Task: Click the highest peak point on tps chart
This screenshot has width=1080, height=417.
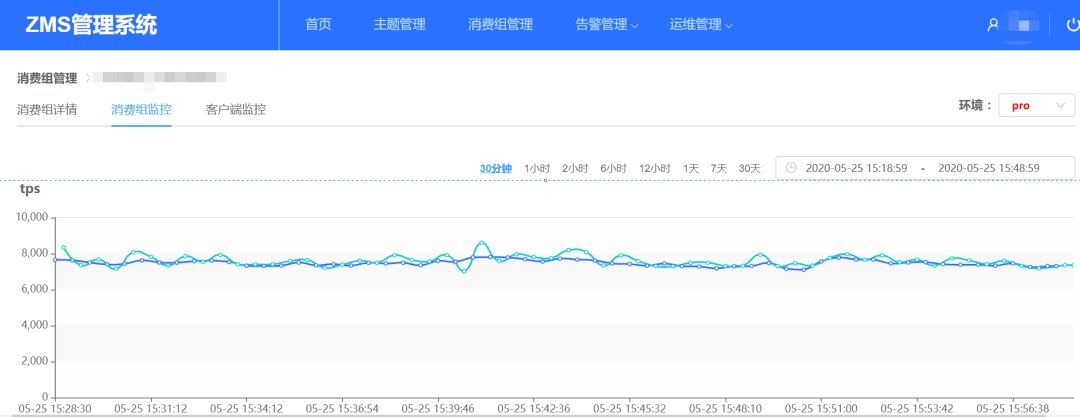Action: [481, 243]
